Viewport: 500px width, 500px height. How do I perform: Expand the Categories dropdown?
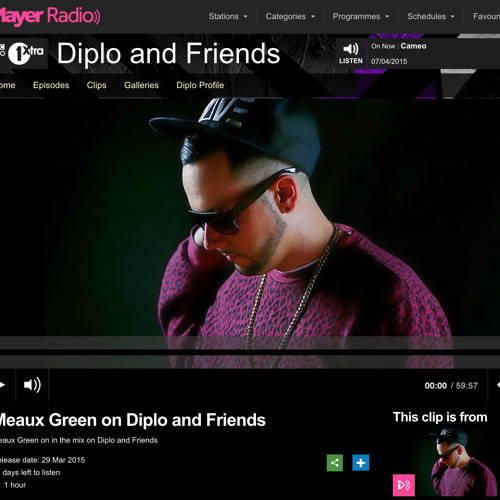click(290, 16)
